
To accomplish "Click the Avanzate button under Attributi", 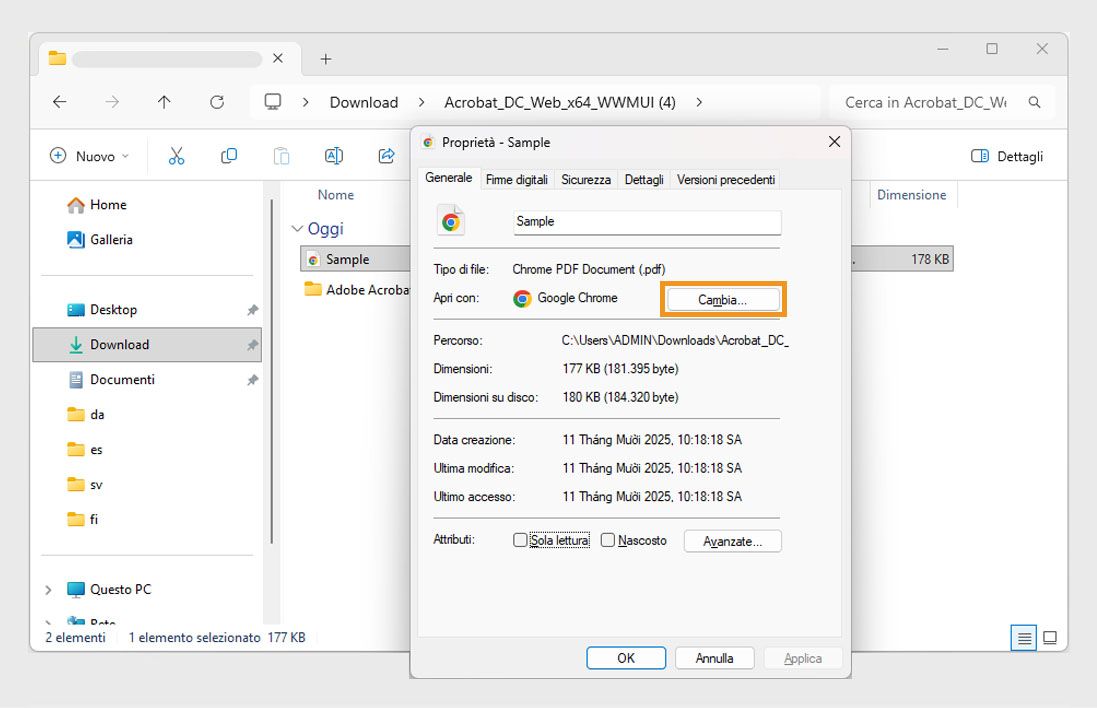I will [x=732, y=540].
